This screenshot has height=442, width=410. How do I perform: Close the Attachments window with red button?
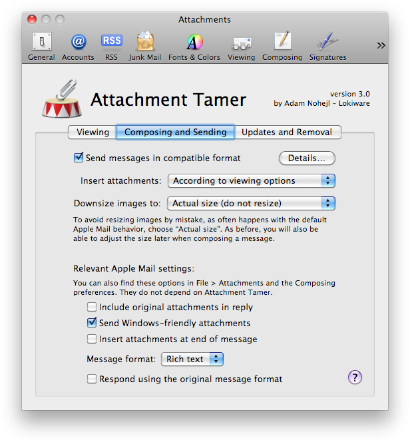click(32, 19)
